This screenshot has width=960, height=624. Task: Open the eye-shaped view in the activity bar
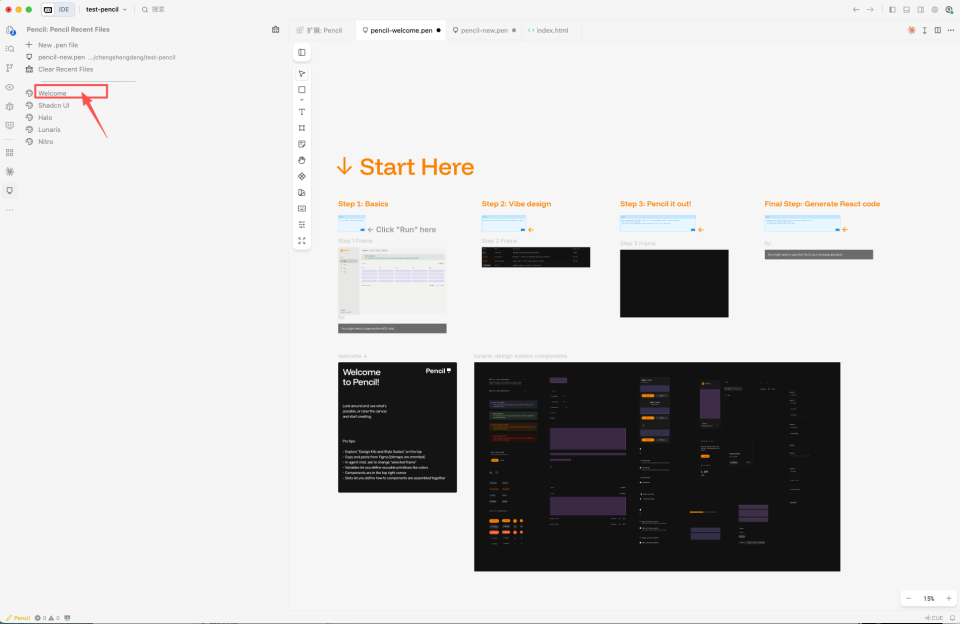coord(10,87)
